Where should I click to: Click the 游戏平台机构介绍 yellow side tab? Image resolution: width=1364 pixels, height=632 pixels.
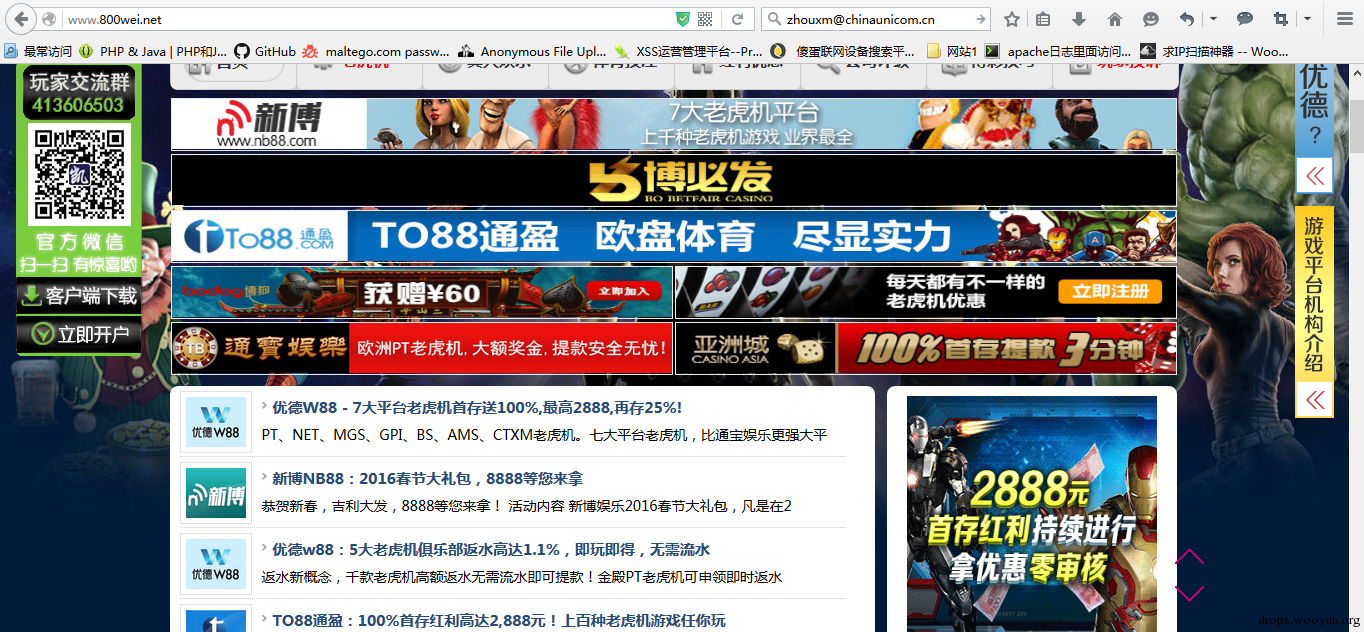[1314, 294]
